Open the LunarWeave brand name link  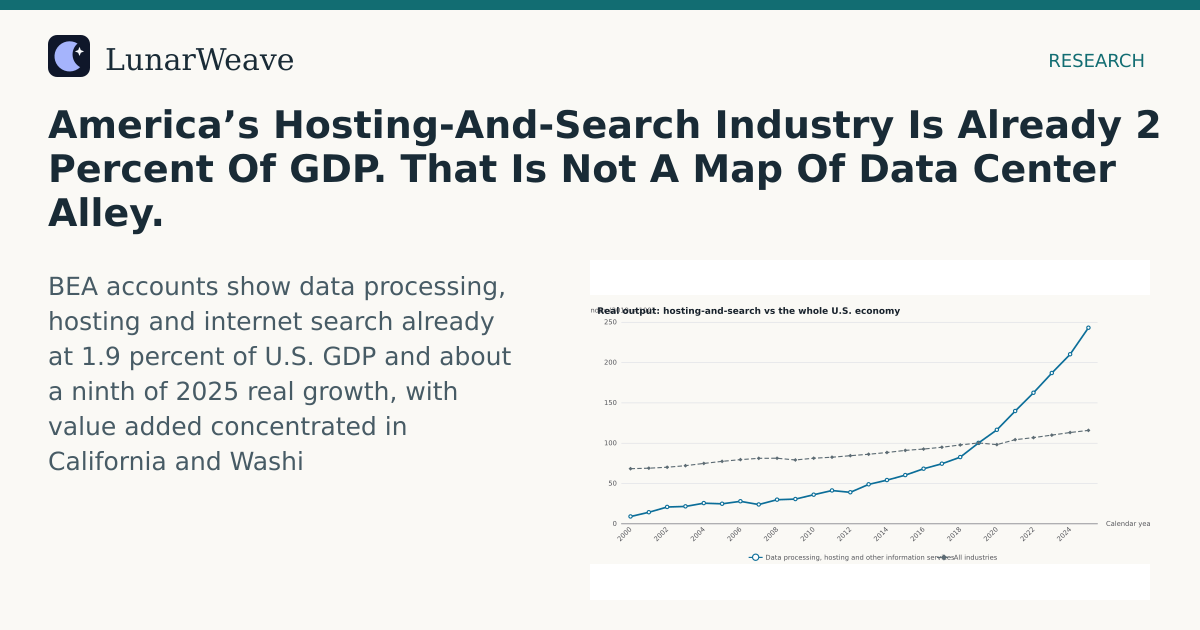199,60
